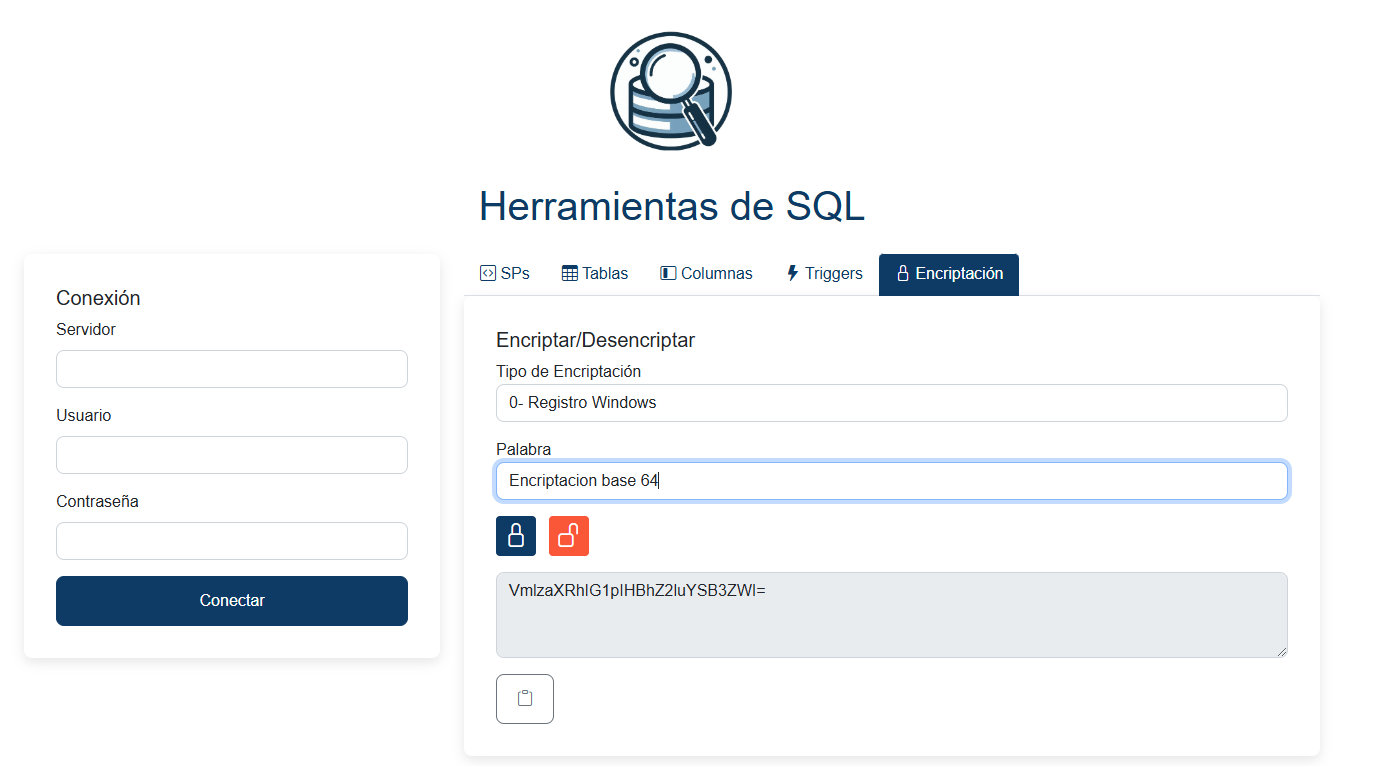Viewport: 1376px width, 766px height.
Task: Click the orange unlock decrypt icon
Action: pos(568,535)
